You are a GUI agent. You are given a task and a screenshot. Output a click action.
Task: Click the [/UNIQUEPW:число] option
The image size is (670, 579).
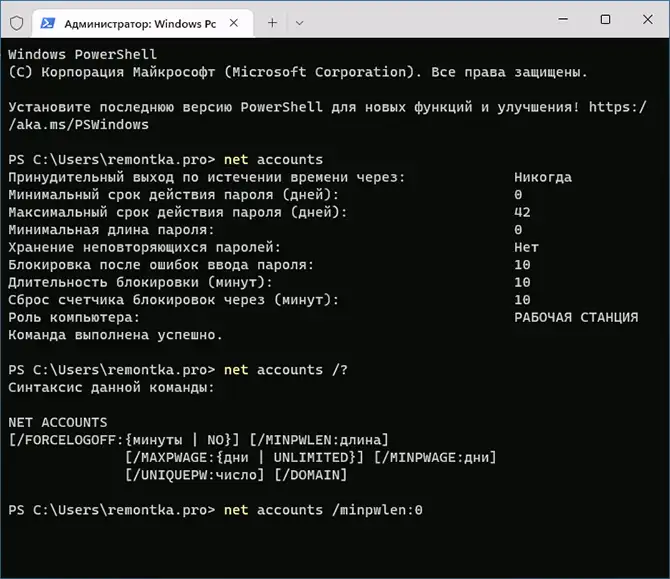coord(194,475)
